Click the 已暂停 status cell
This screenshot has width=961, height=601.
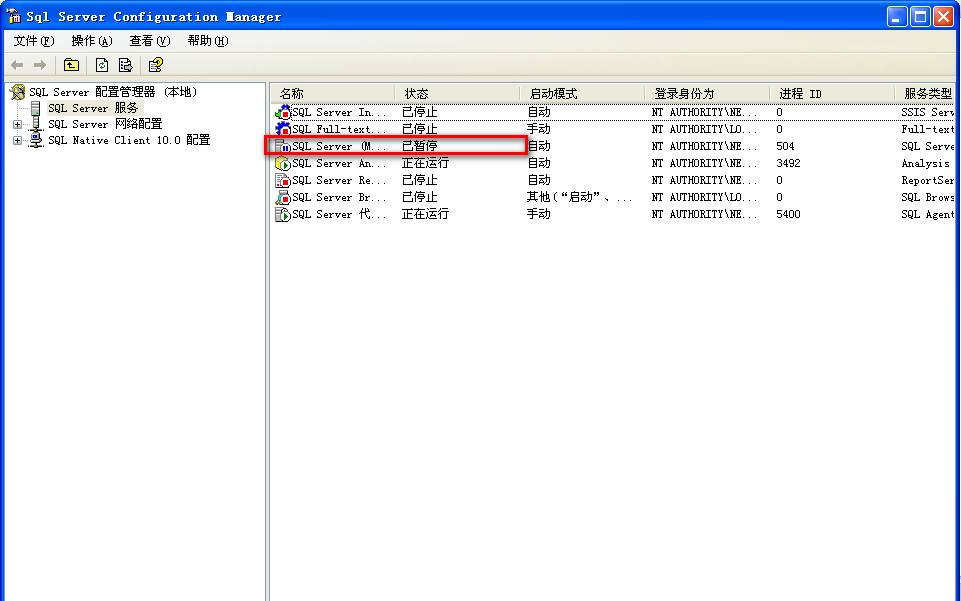pyautogui.click(x=420, y=146)
